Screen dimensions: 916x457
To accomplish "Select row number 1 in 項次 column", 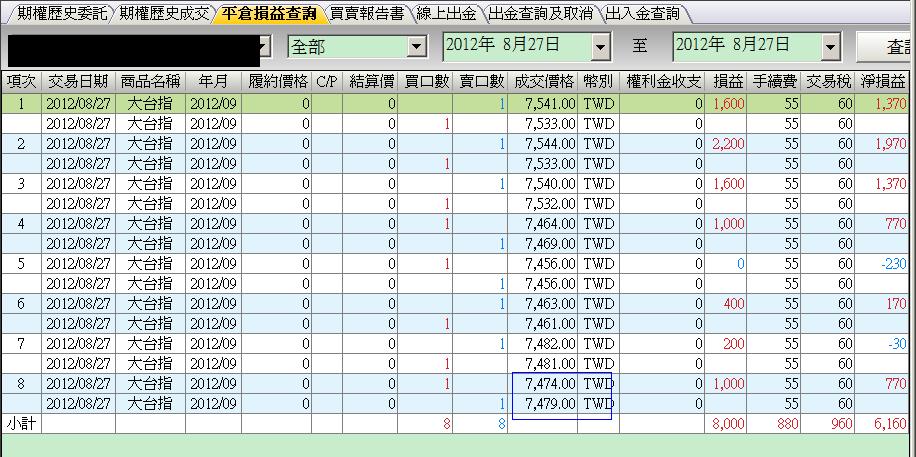I will point(22,104).
